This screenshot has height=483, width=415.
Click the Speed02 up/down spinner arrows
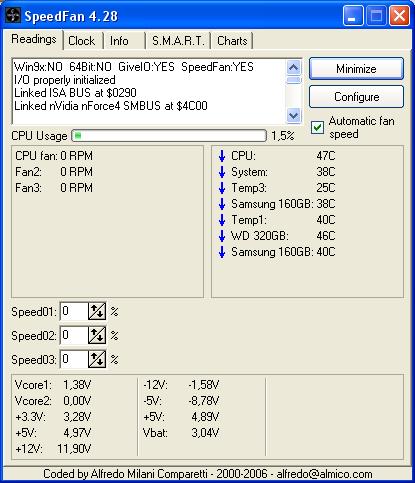pos(97,335)
